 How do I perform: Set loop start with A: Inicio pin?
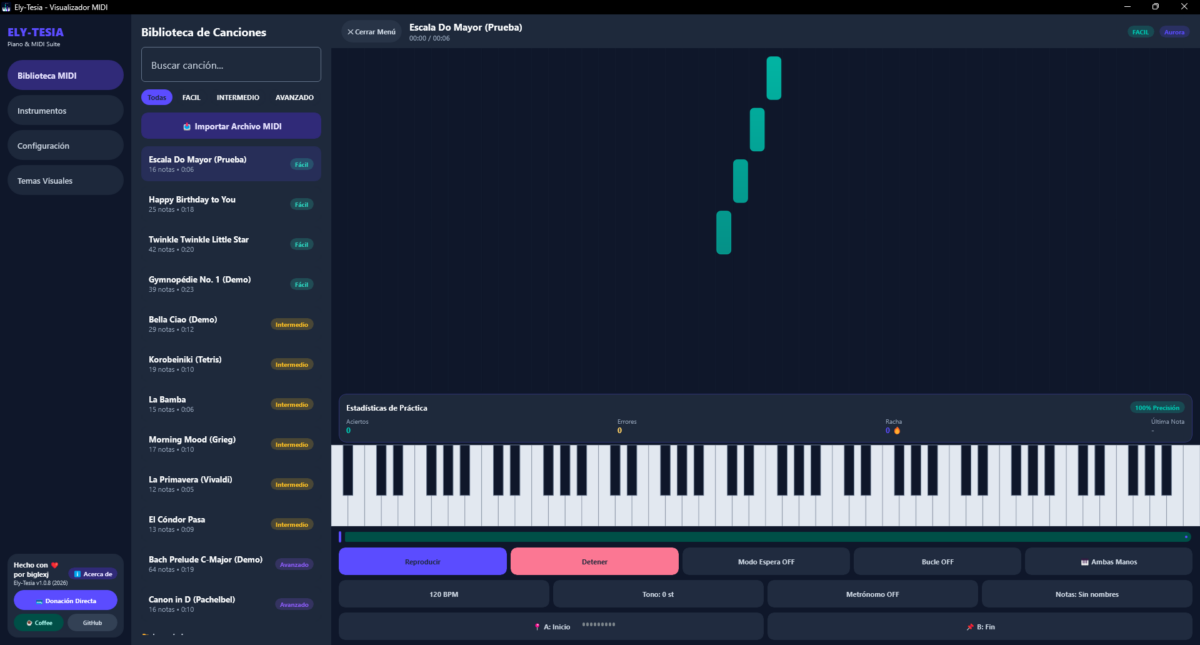click(x=552, y=626)
